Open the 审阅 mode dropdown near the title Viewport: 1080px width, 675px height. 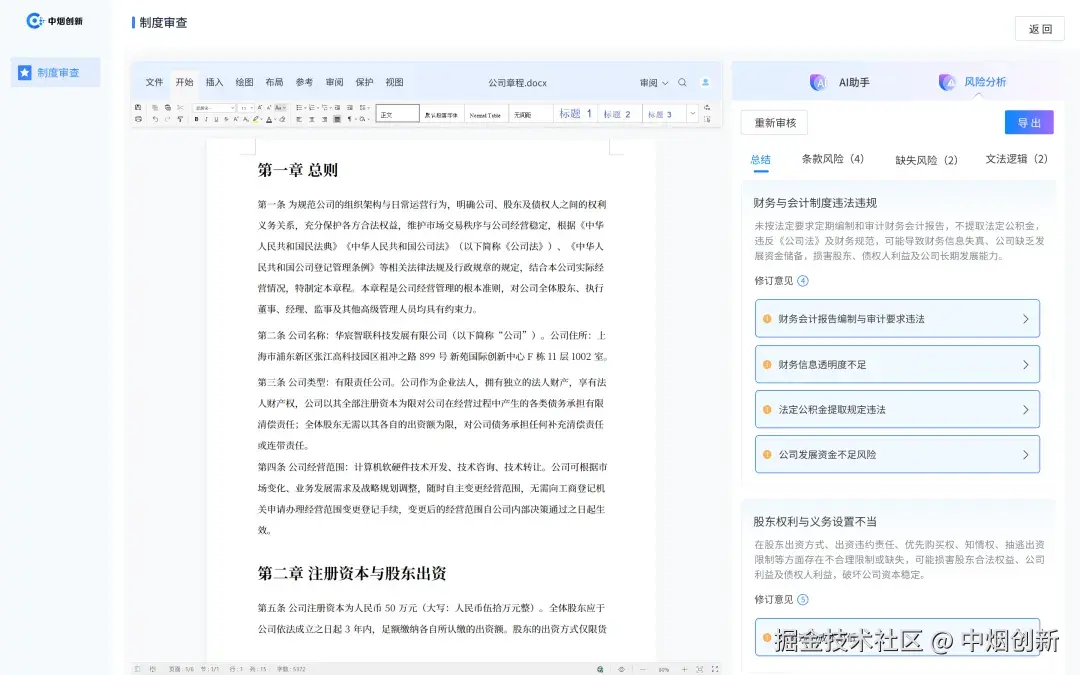pyautogui.click(x=654, y=83)
